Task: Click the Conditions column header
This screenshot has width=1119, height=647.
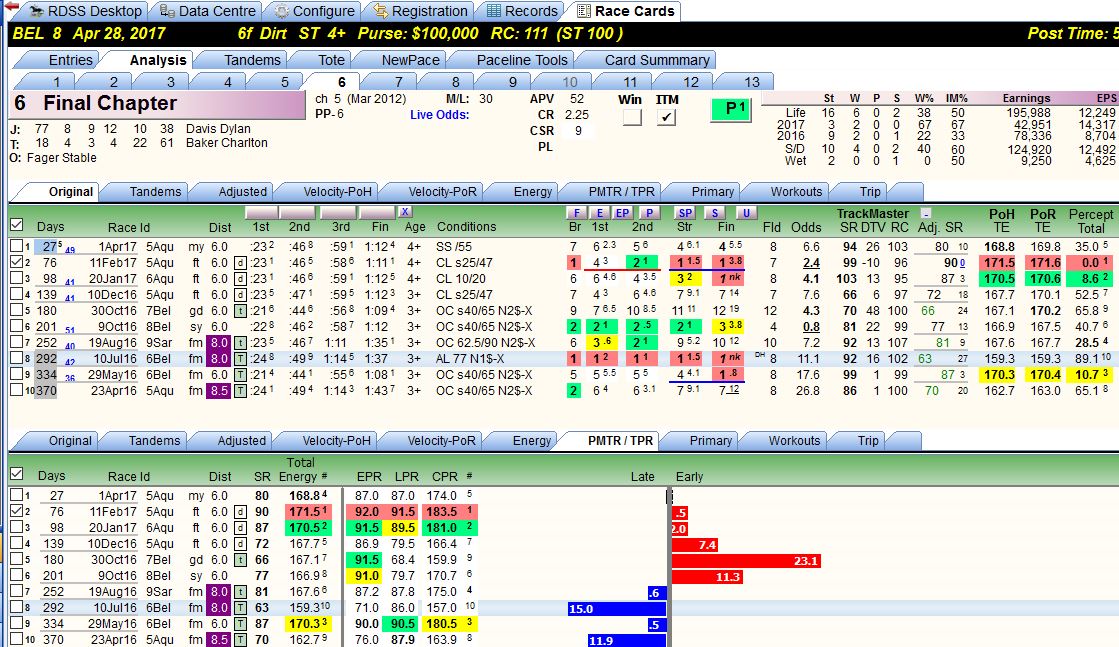Action: [x=466, y=227]
